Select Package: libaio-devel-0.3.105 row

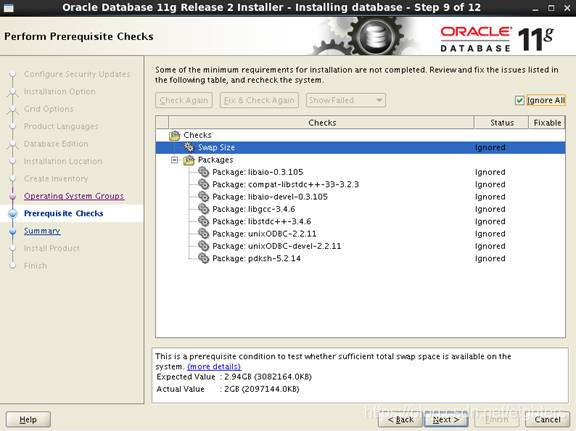pos(360,197)
